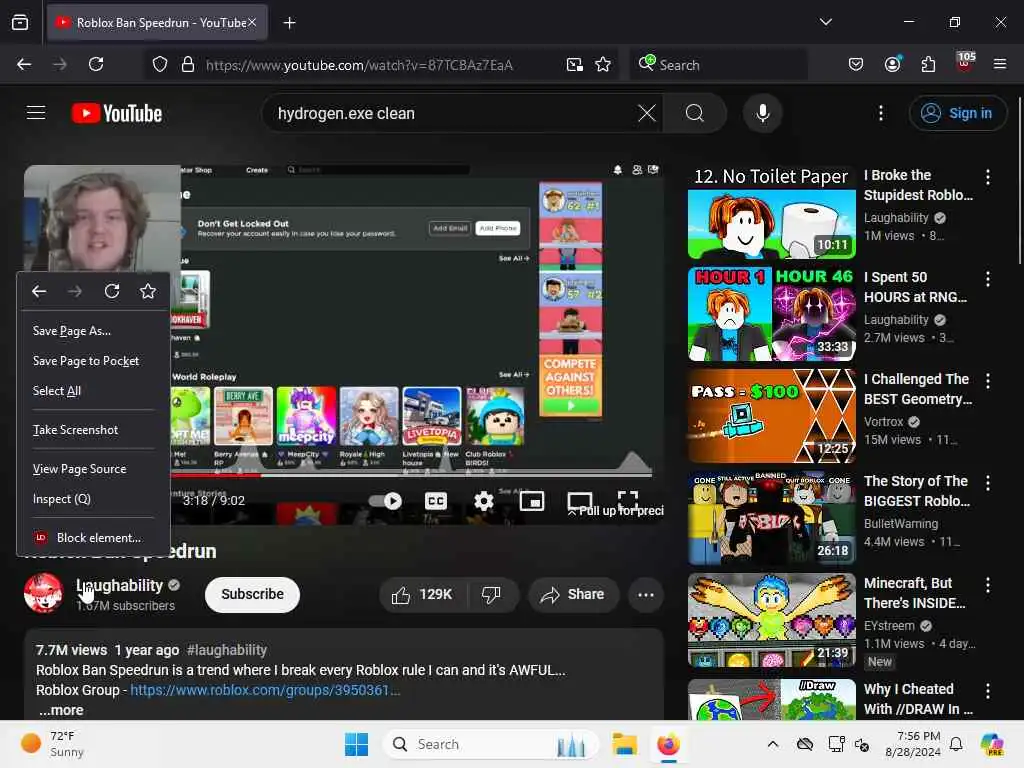Click the picture-in-picture icon in address bar
Screen dimensions: 1024x768
click(x=575, y=65)
